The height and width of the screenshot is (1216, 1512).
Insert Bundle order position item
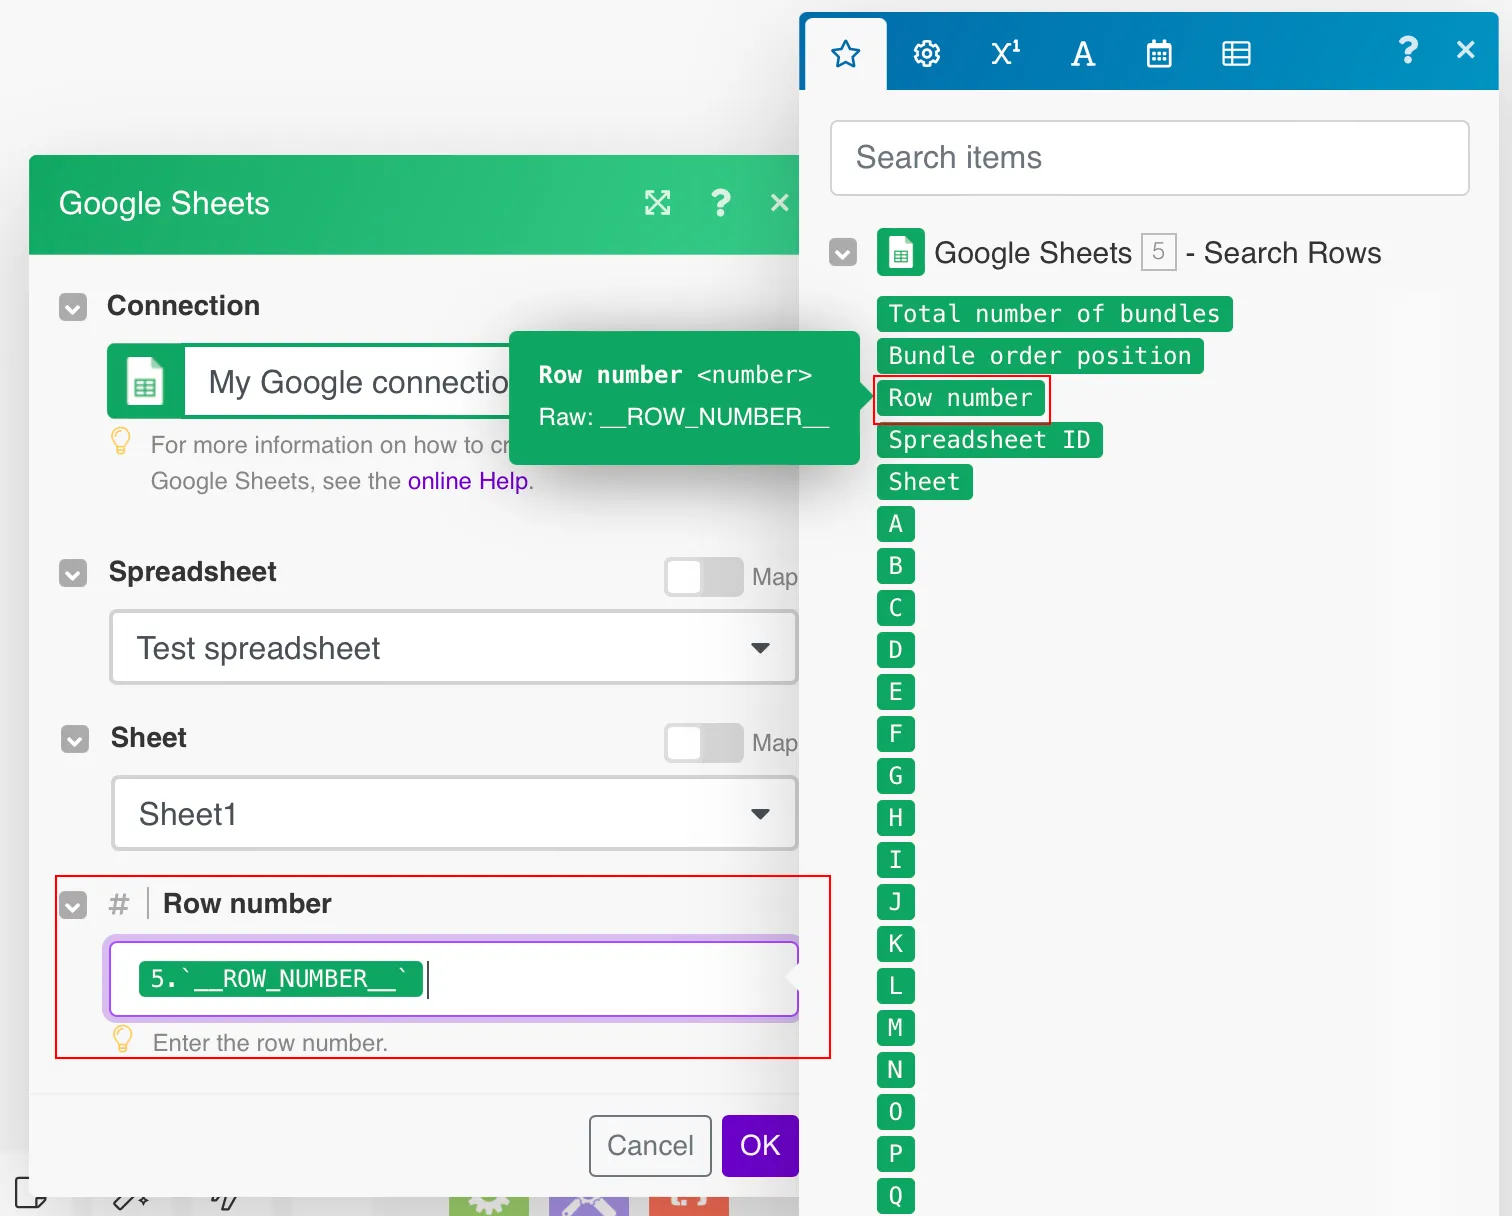(1040, 356)
